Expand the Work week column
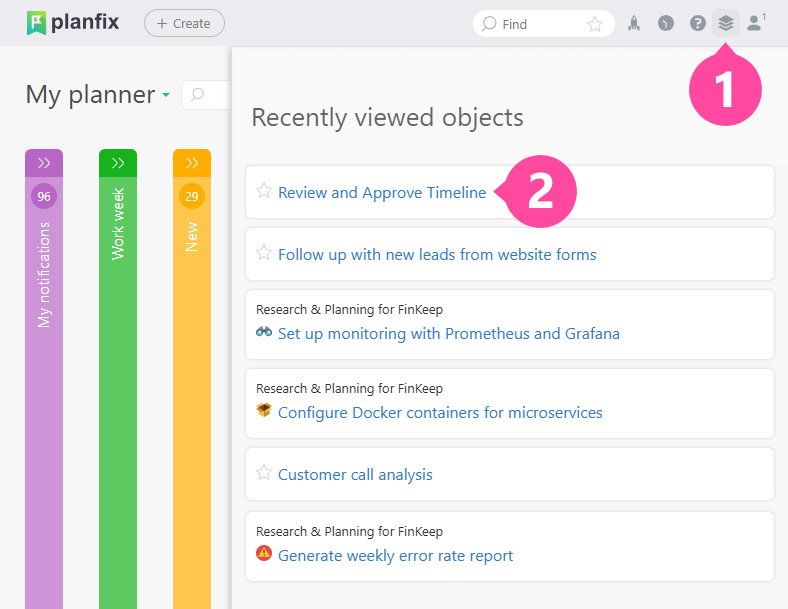Viewport: 788px width, 609px height. (118, 163)
